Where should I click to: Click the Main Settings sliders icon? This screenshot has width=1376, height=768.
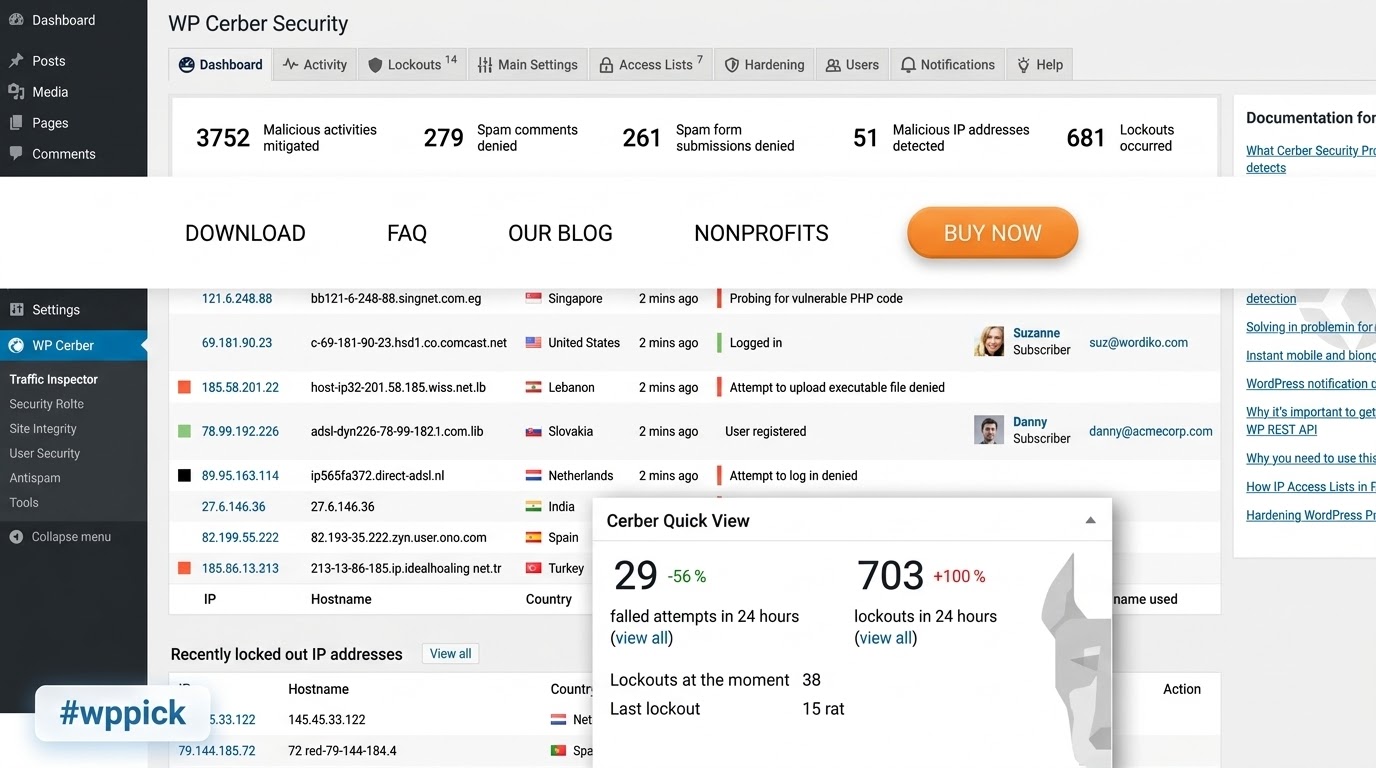point(485,65)
